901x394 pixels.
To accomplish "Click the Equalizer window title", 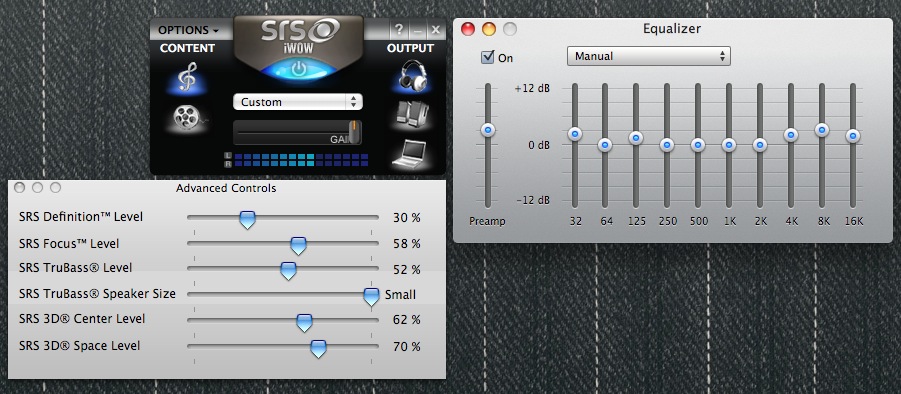I will pyautogui.click(x=672, y=29).
